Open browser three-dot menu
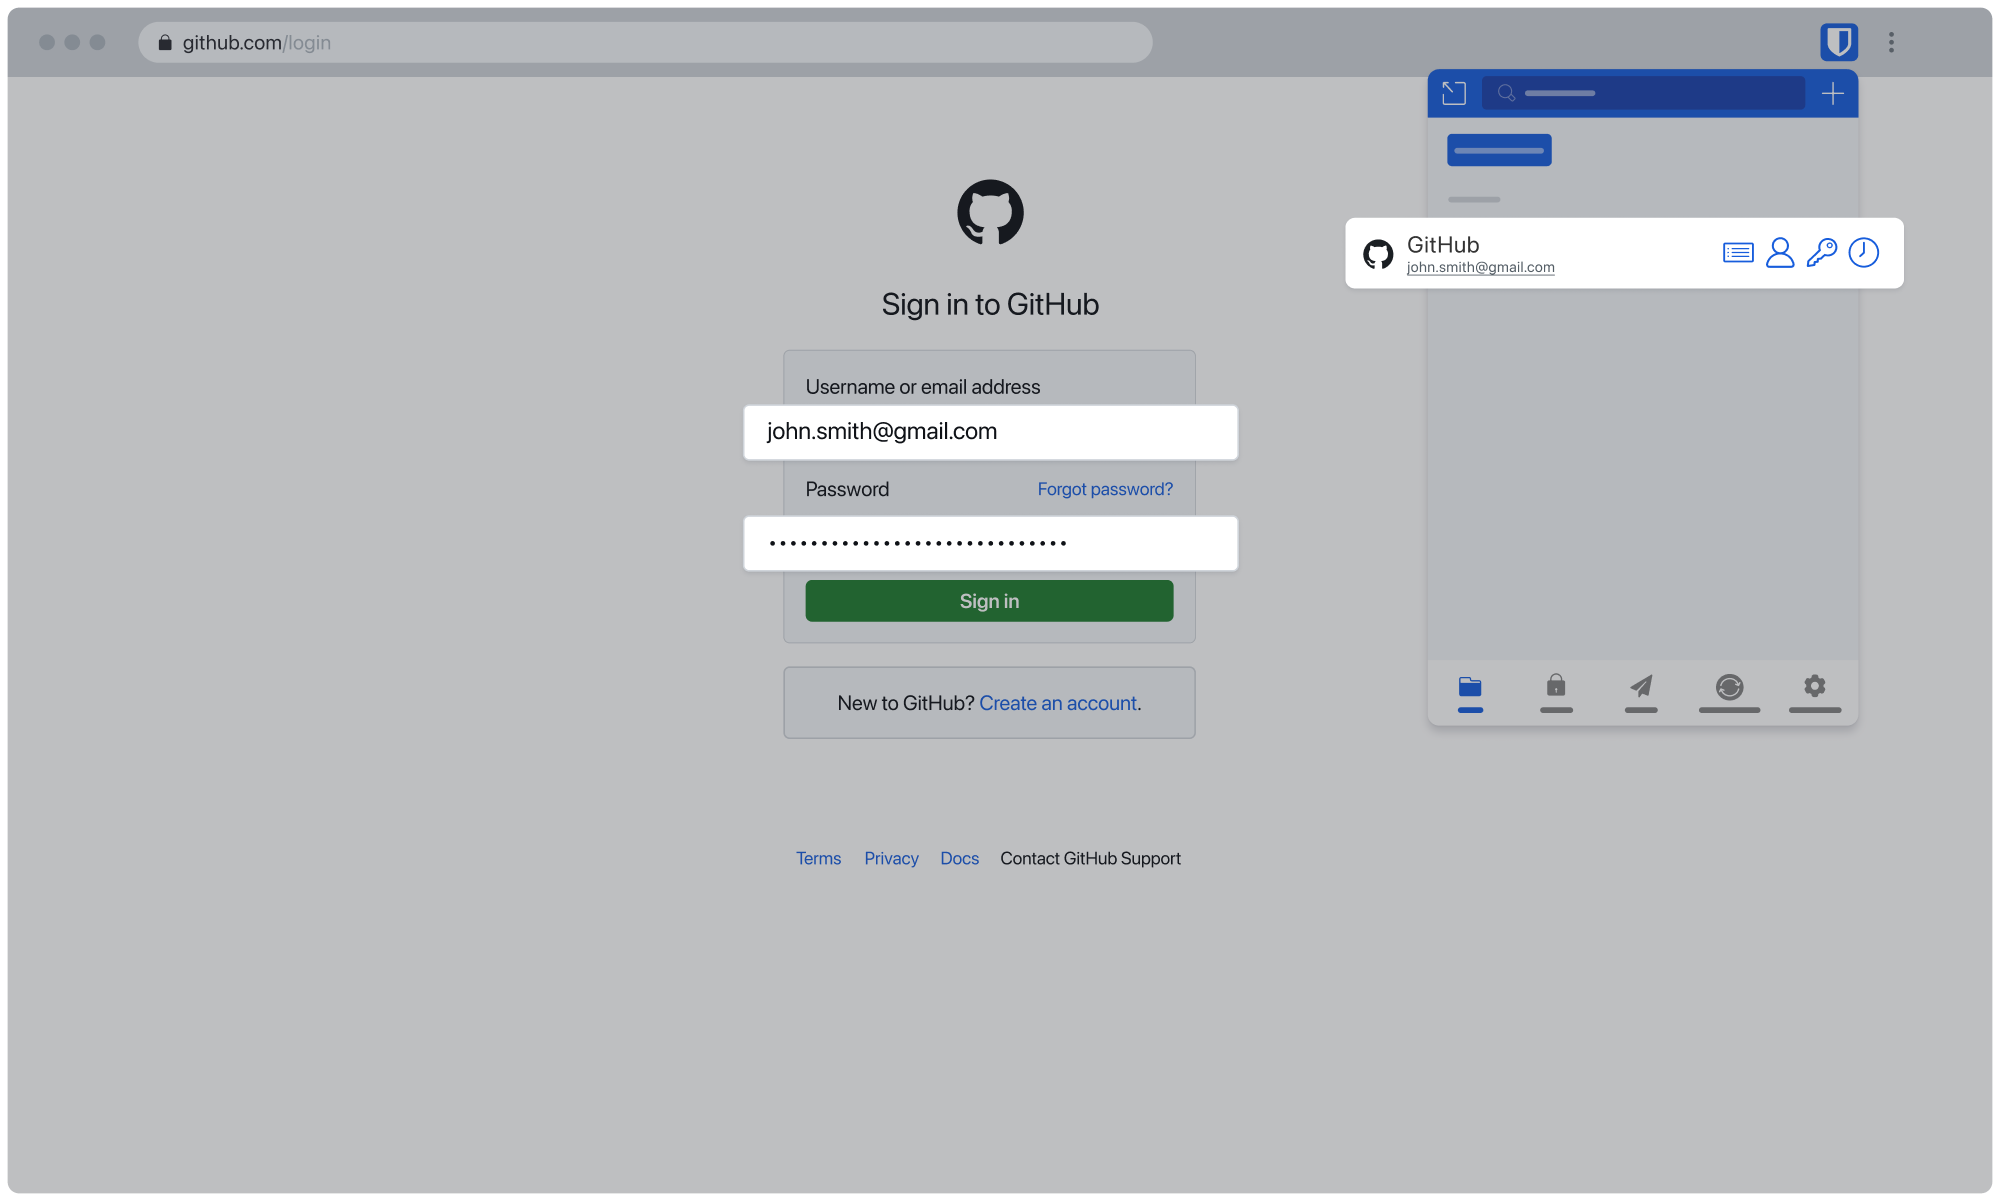This screenshot has height=1202, width=2000. (1891, 42)
